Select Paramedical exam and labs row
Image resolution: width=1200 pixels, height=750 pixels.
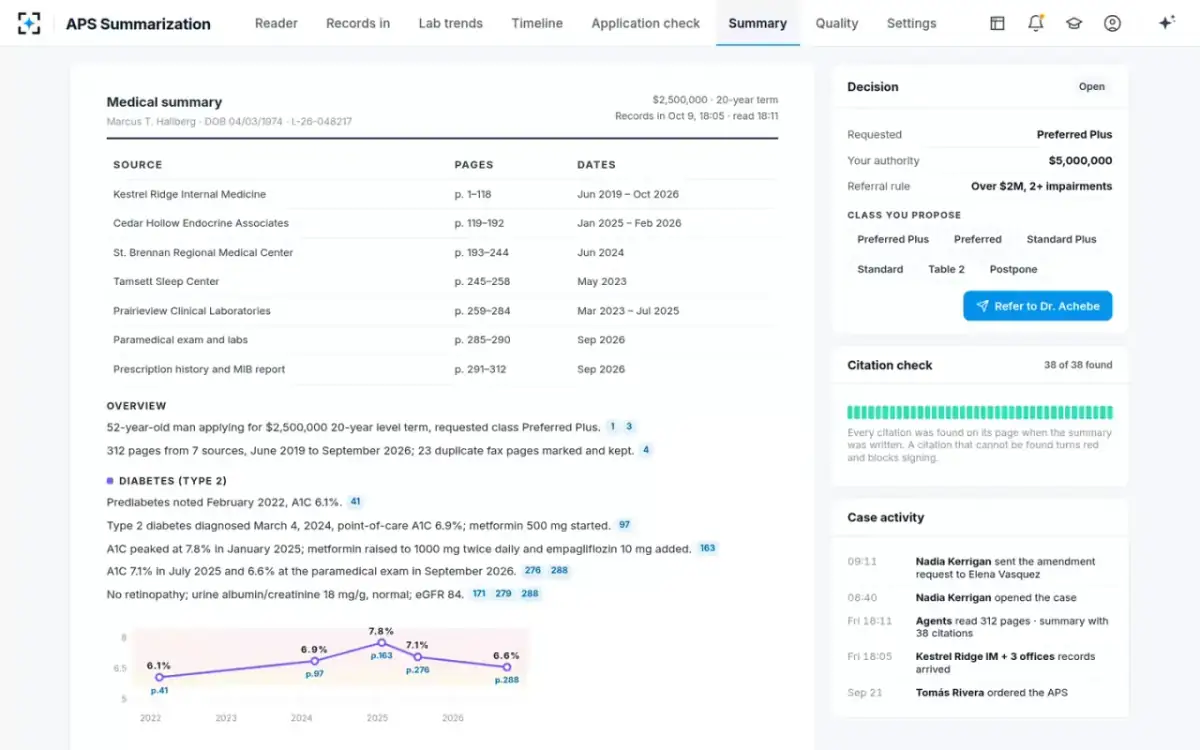coord(442,340)
